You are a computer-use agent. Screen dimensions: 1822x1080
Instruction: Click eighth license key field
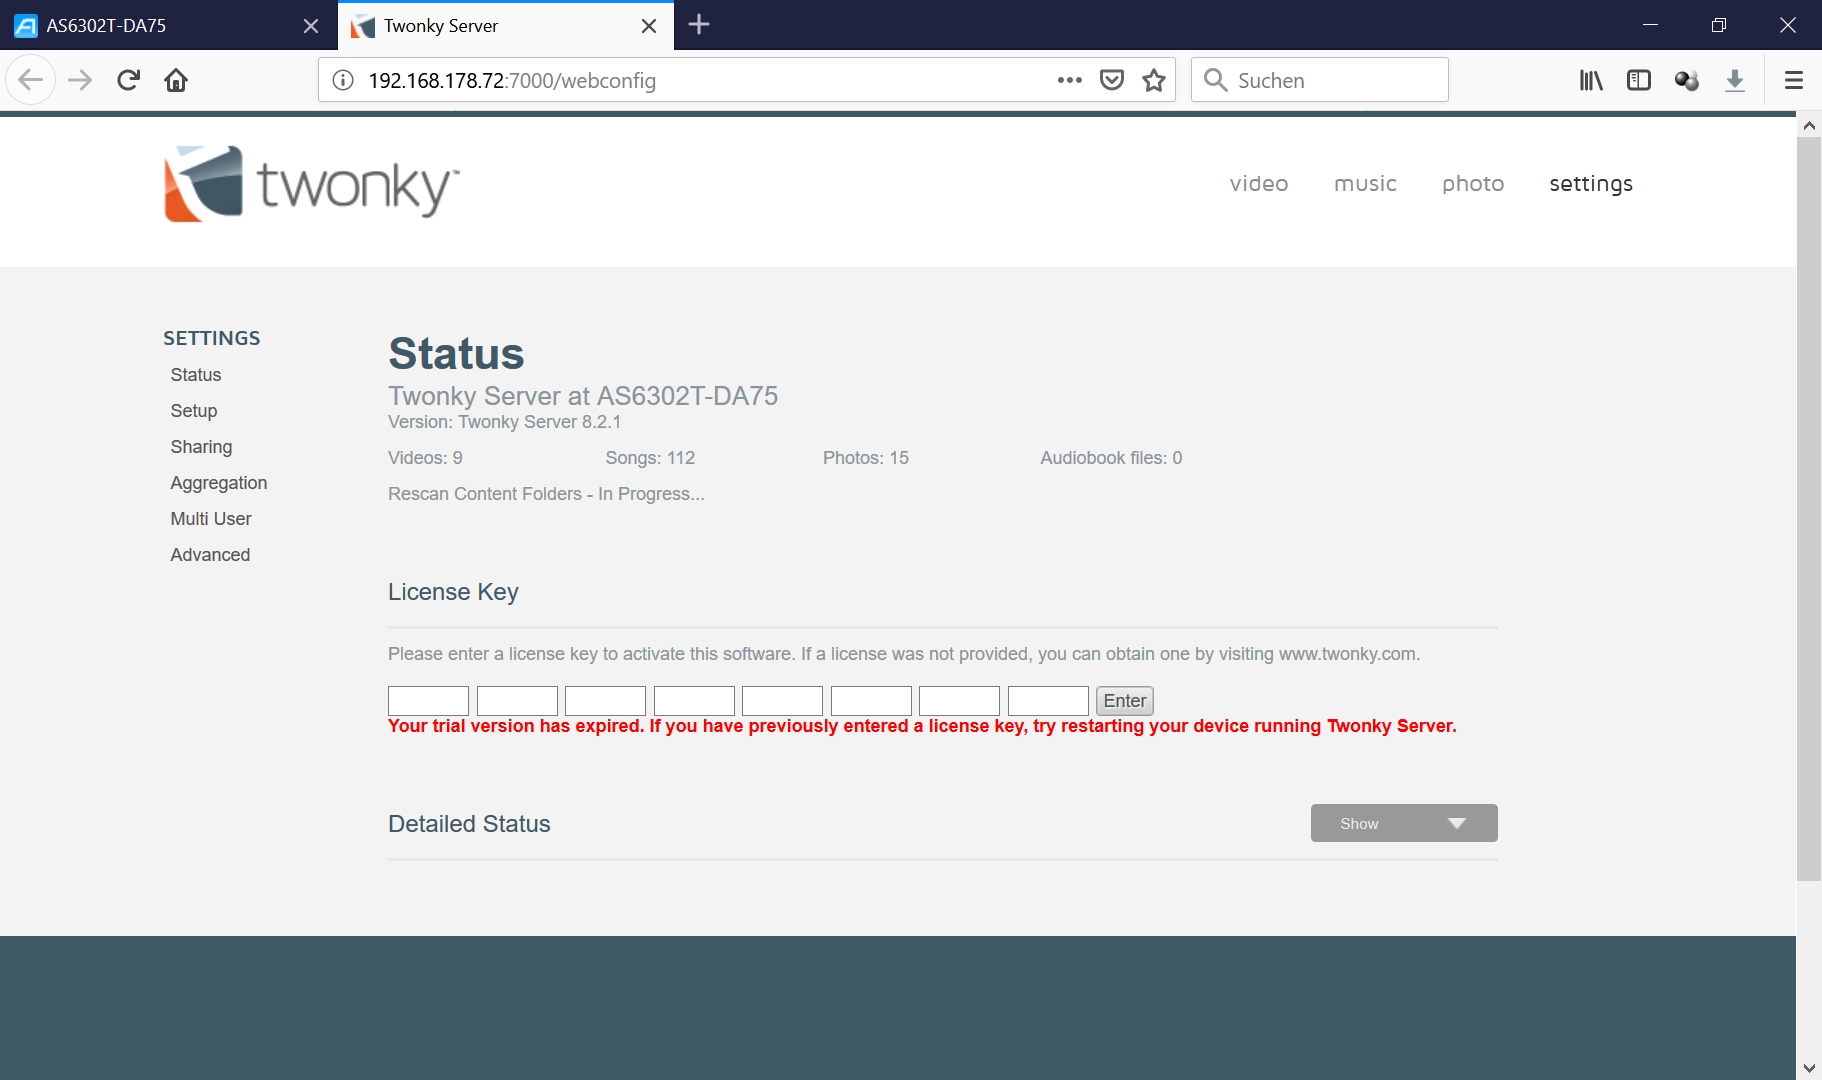point(1048,701)
